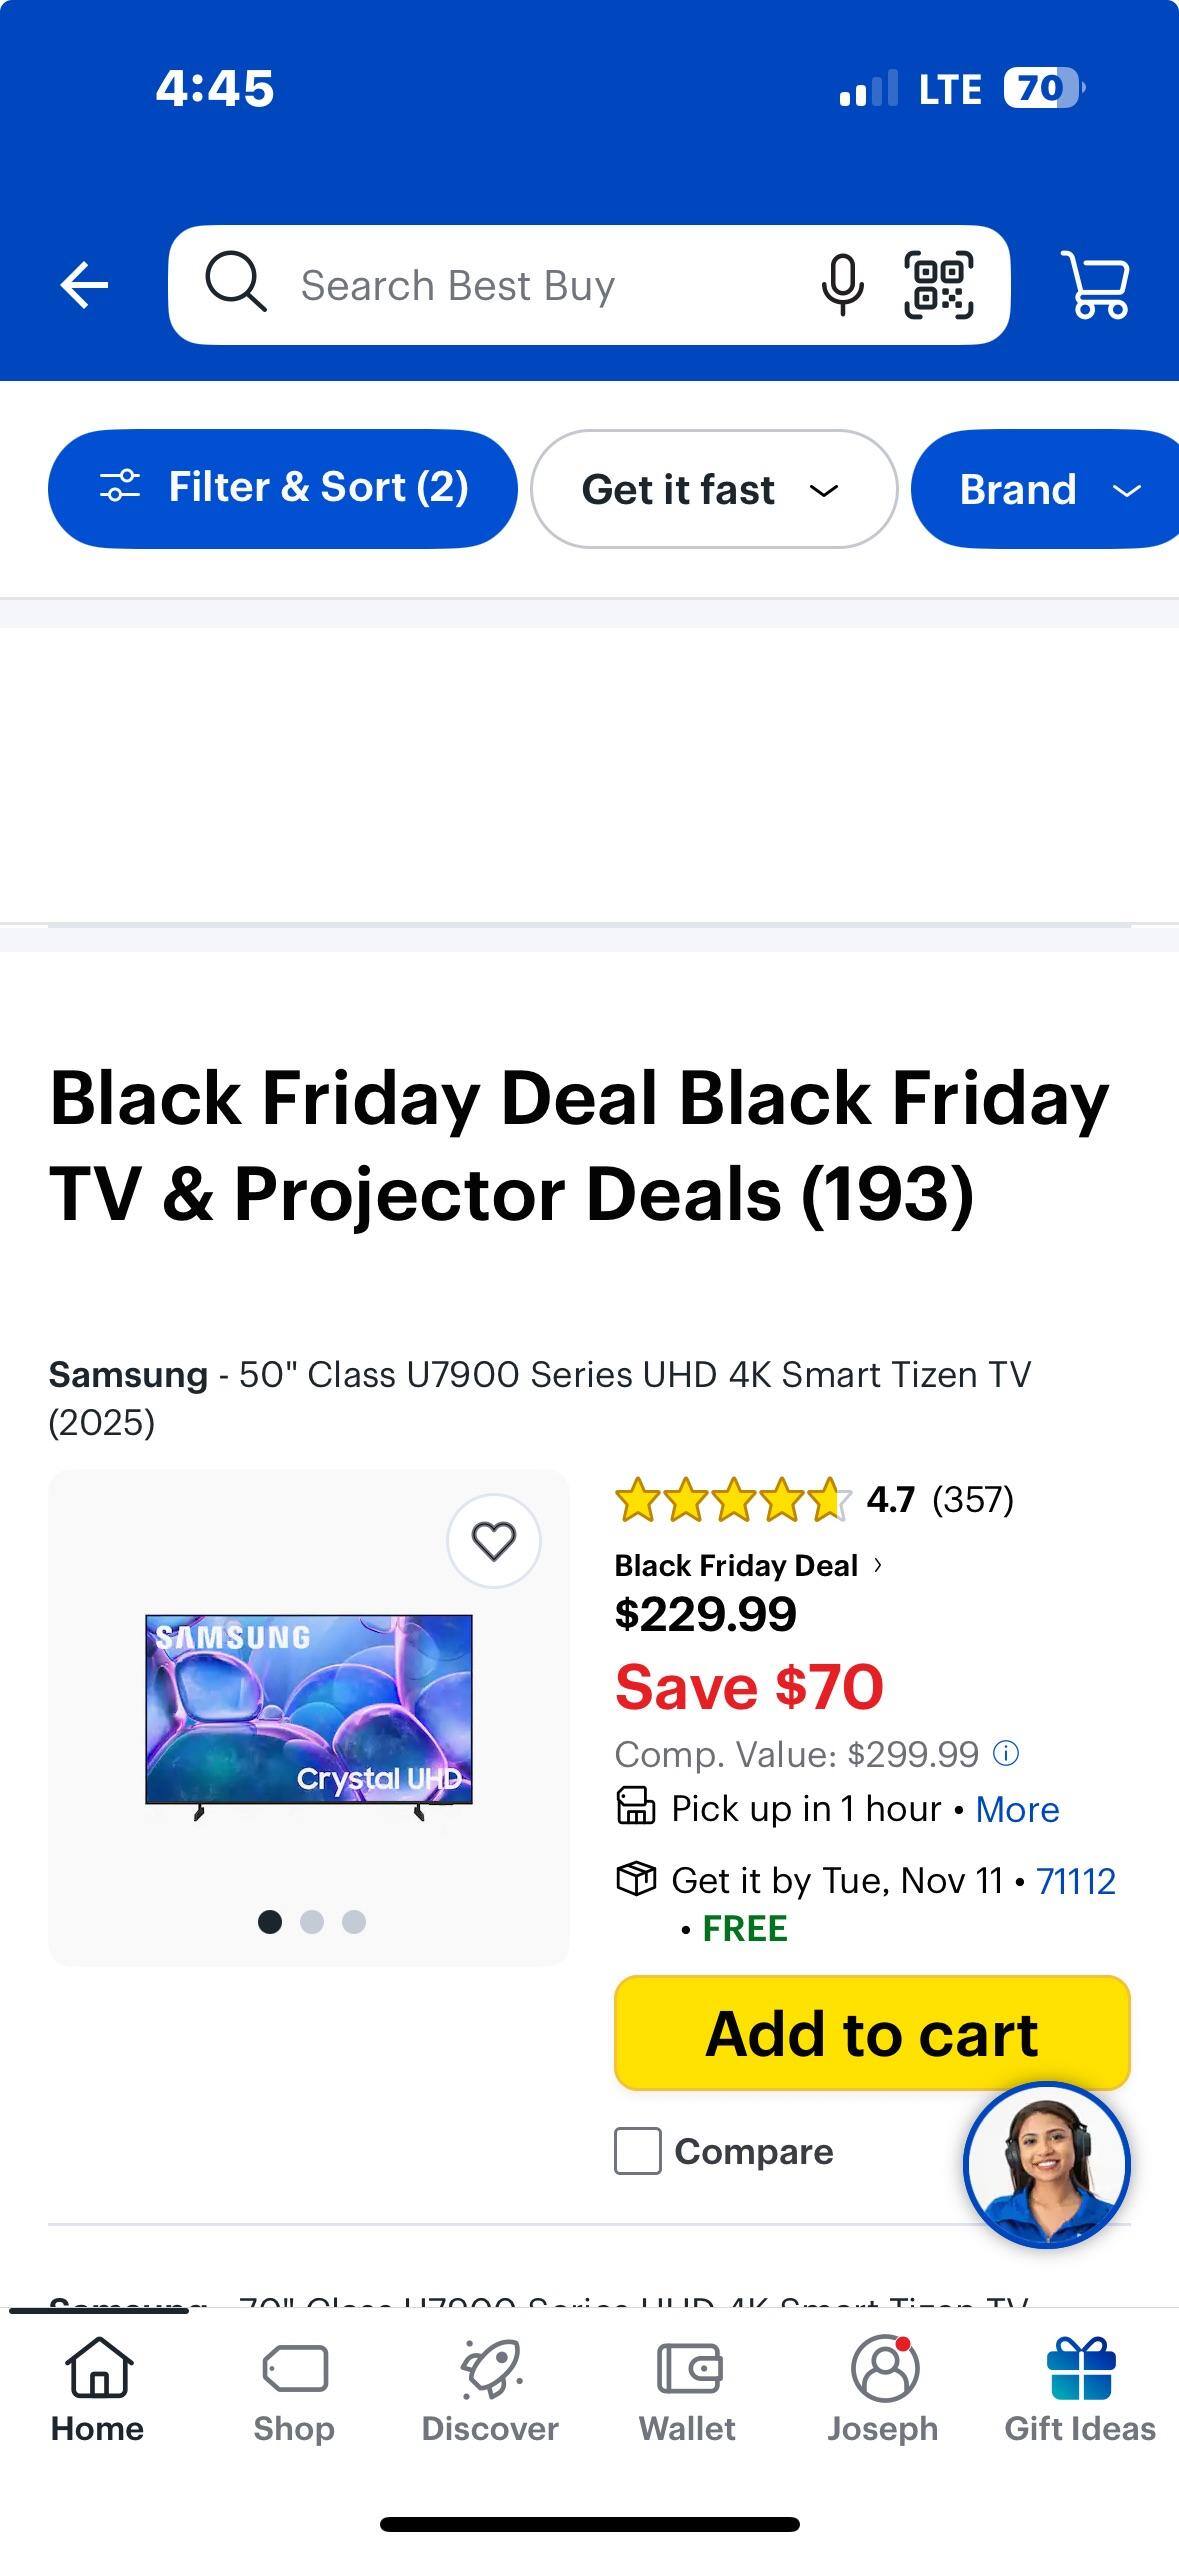The width and height of the screenshot is (1179, 2556).
Task: Expand the Black Friday Deal chevron
Action: coord(878,1565)
